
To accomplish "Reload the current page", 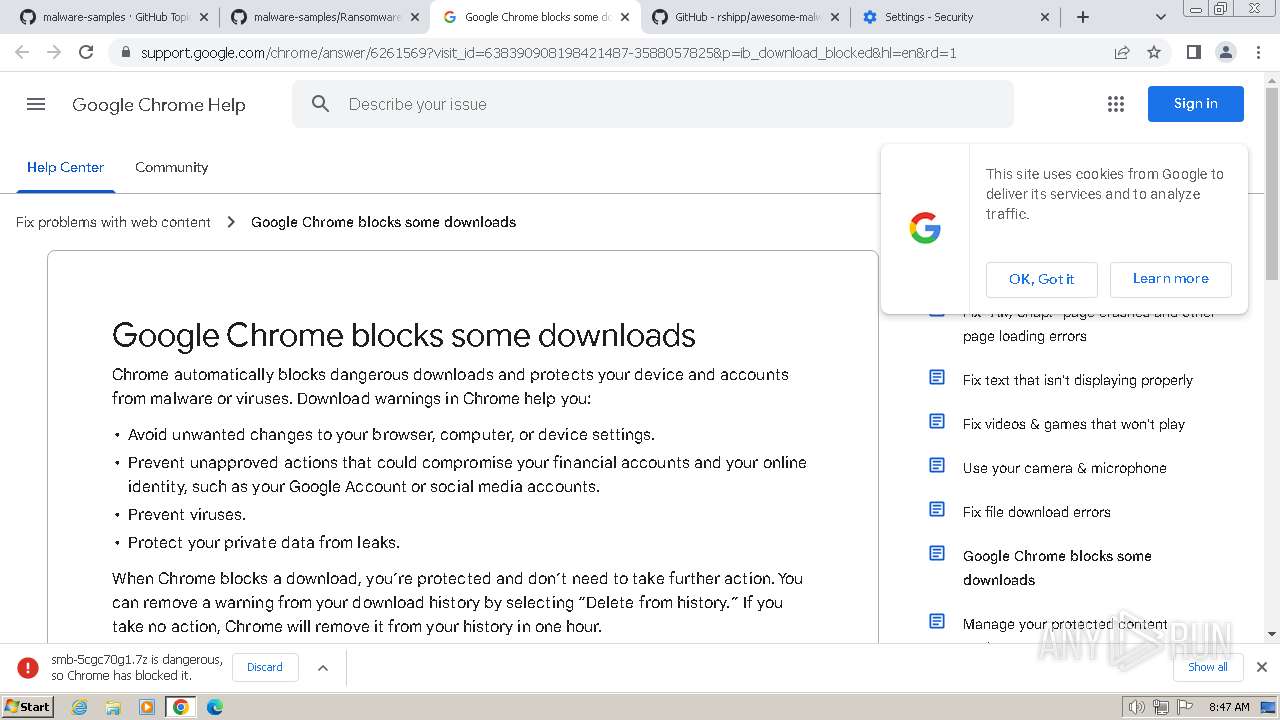I will coord(86,52).
